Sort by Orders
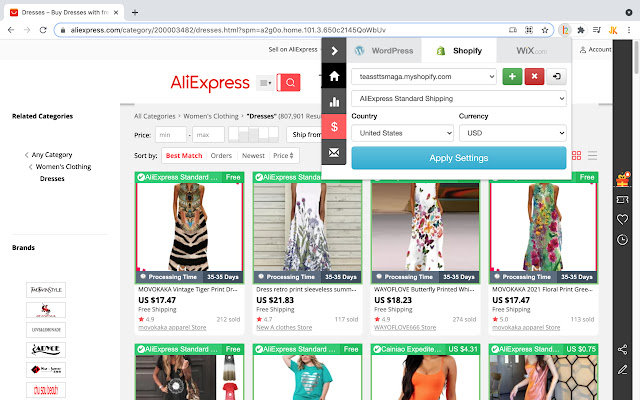640x400 pixels. (x=221, y=156)
